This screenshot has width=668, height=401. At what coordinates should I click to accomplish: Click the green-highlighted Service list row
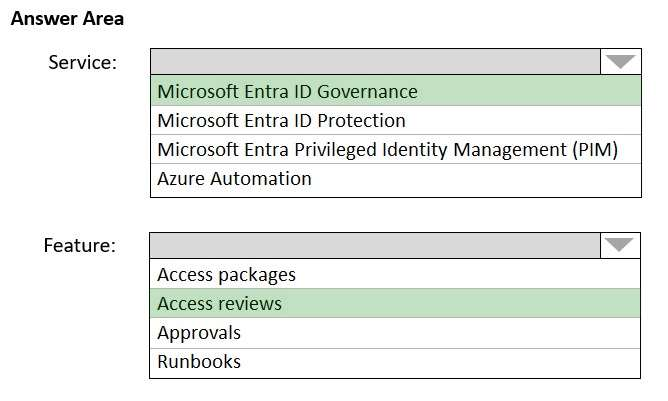point(395,92)
